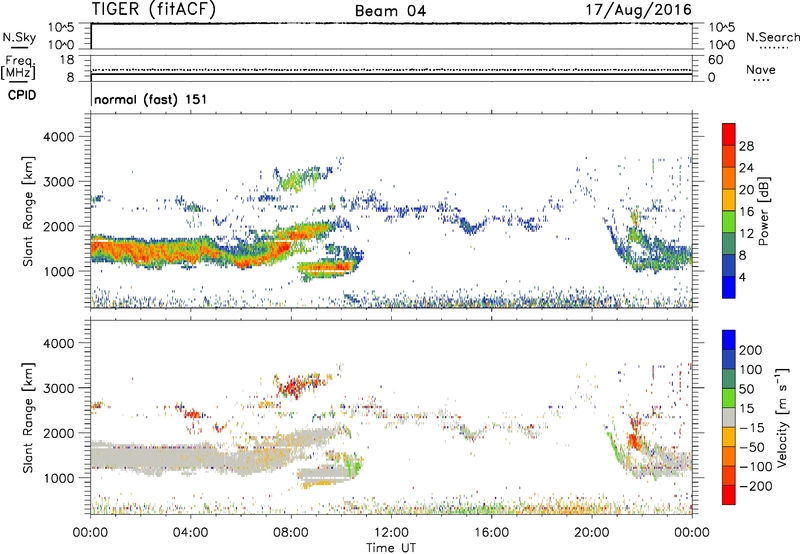Click the 'Freq. [MHz]' axis label
The height and width of the screenshot is (554, 800).
(x=19, y=68)
